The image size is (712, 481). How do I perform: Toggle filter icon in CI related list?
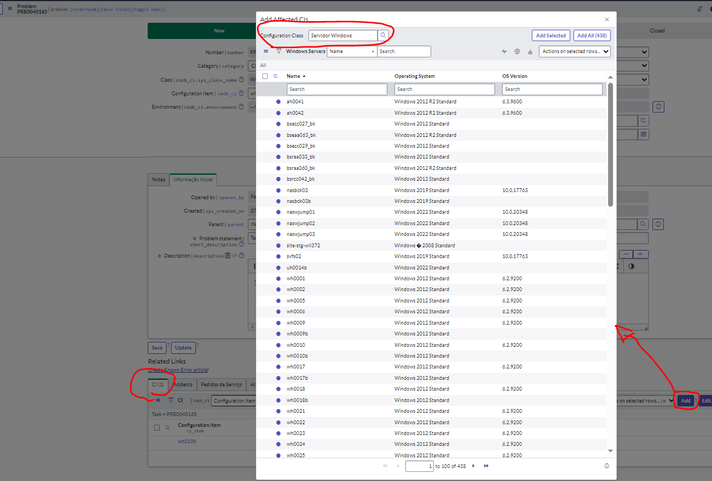coord(170,401)
